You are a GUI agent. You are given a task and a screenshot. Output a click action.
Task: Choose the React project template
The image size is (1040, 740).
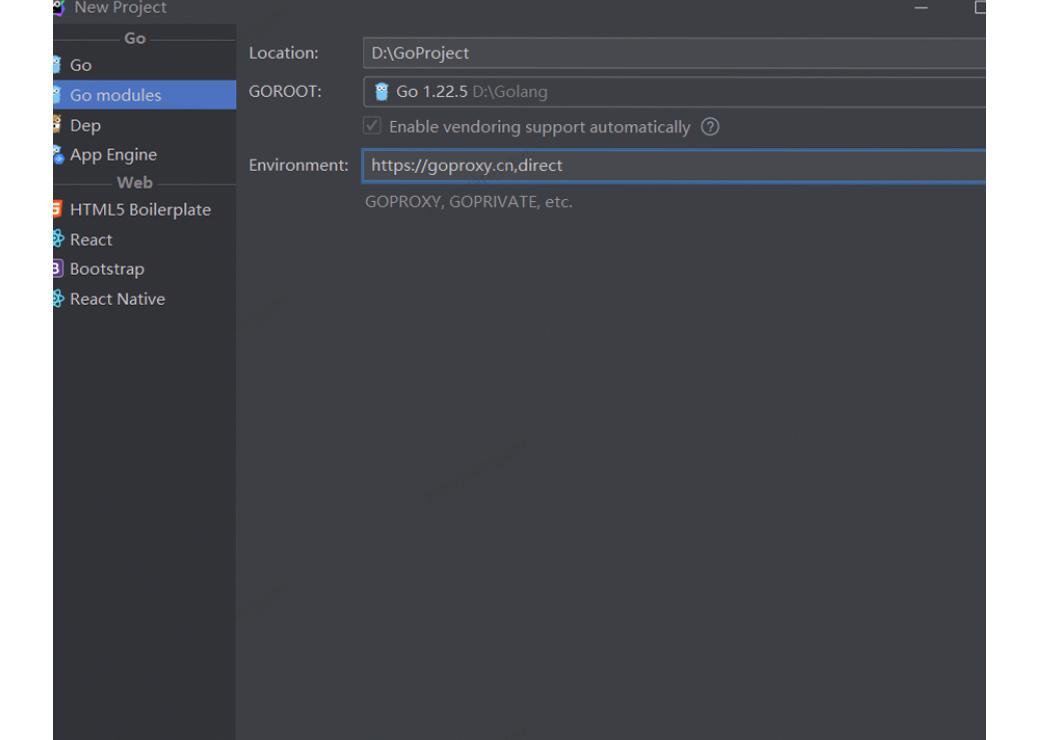pyautogui.click(x=145, y=239)
